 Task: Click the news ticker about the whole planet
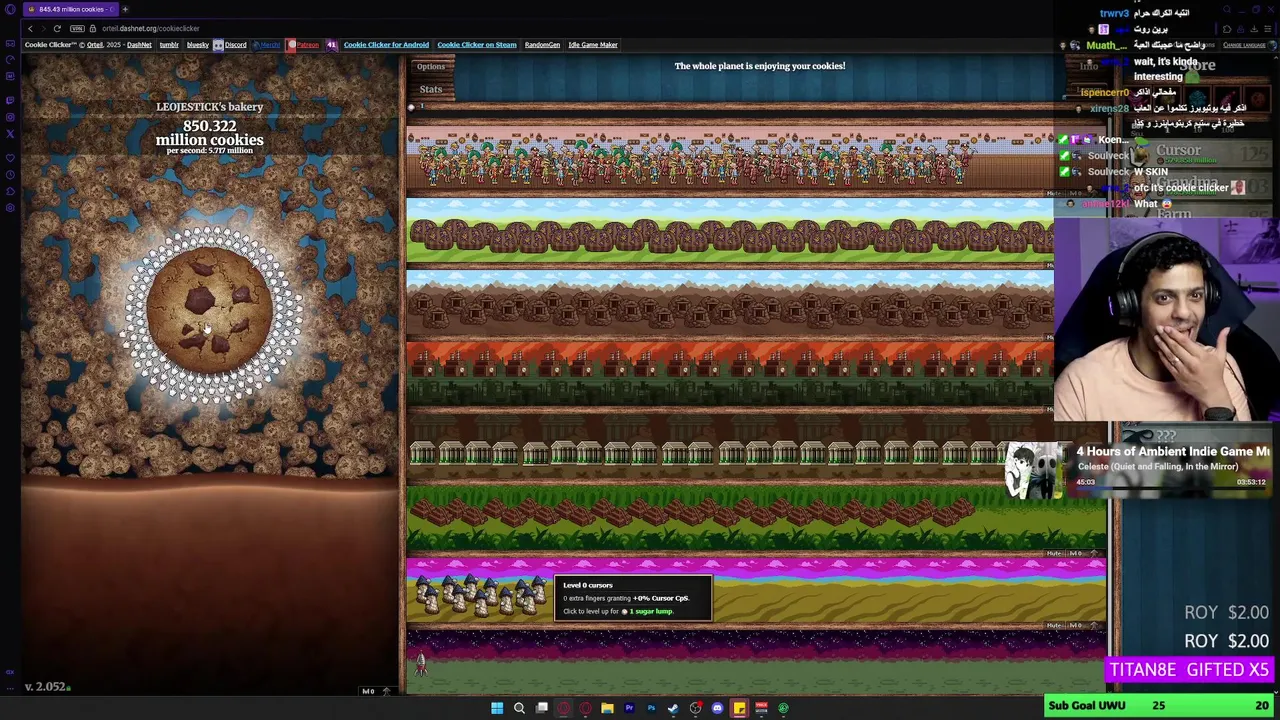coord(759,66)
